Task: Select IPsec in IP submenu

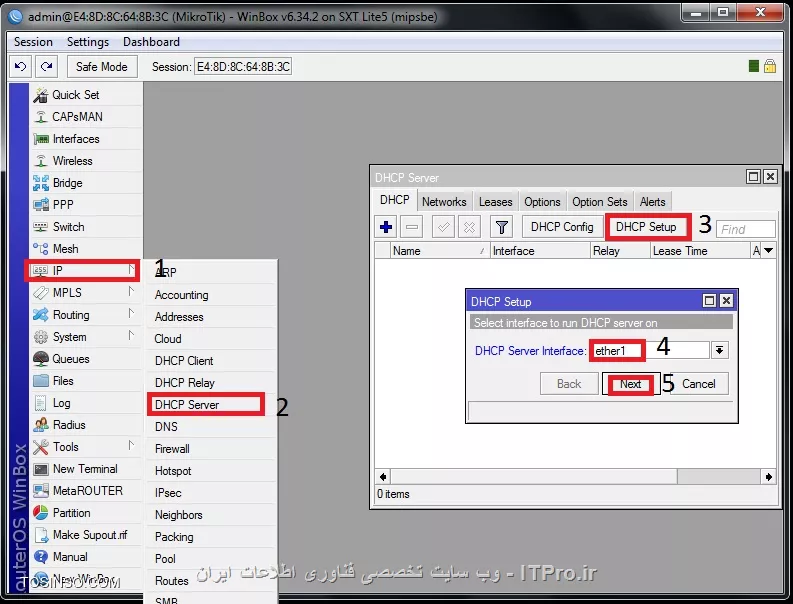Action: click(x=210, y=493)
